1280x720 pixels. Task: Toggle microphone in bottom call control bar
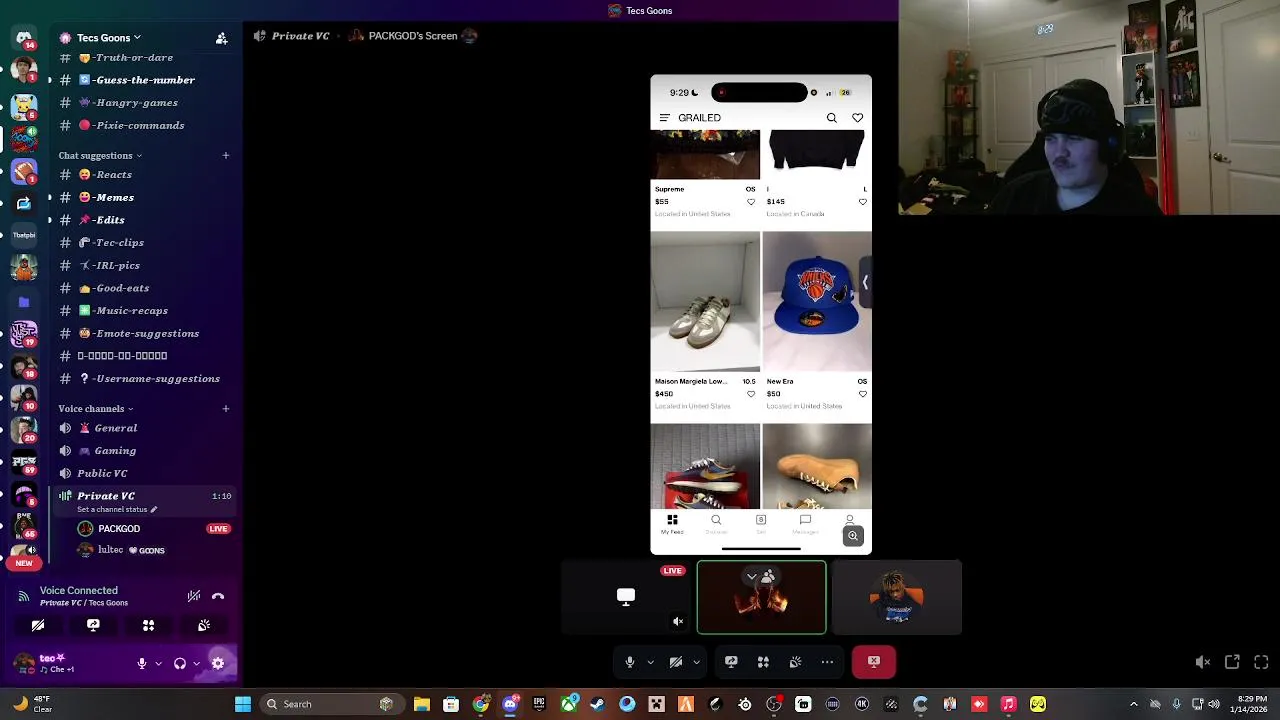pyautogui.click(x=630, y=662)
